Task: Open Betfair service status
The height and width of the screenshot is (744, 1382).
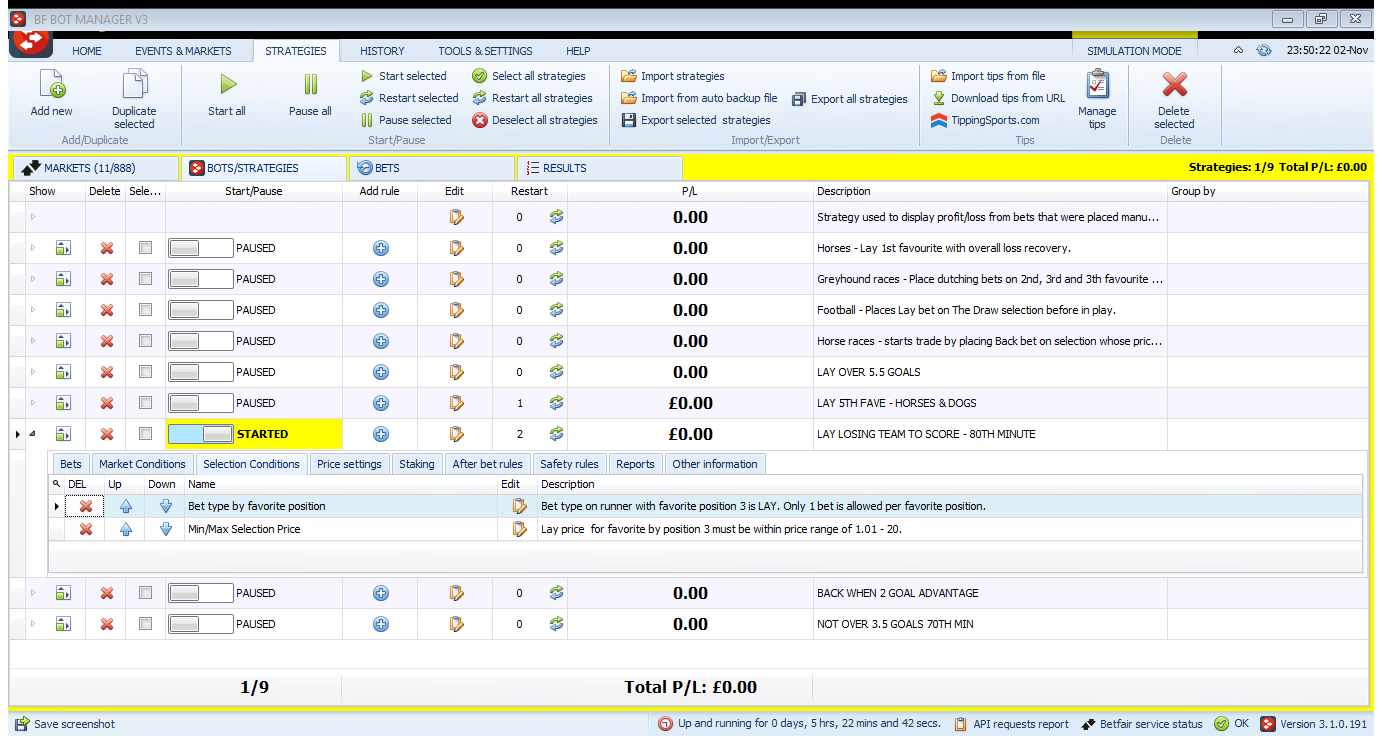Action: click(x=1144, y=724)
